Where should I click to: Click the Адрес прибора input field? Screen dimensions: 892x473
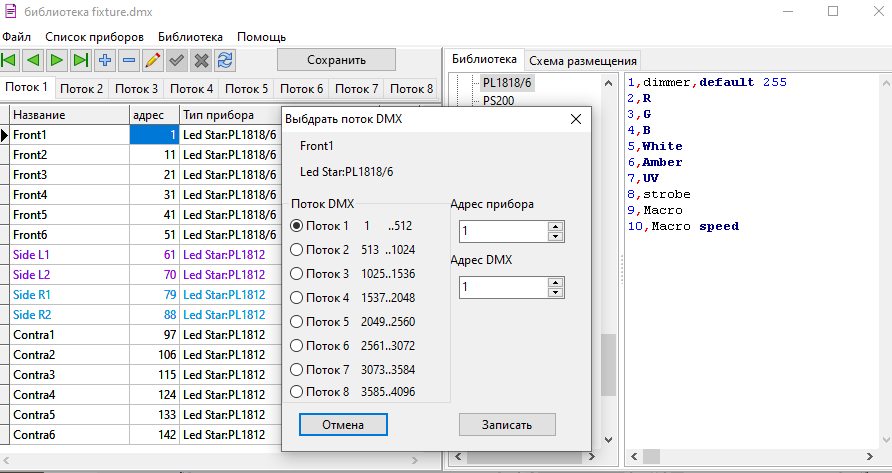coord(503,231)
